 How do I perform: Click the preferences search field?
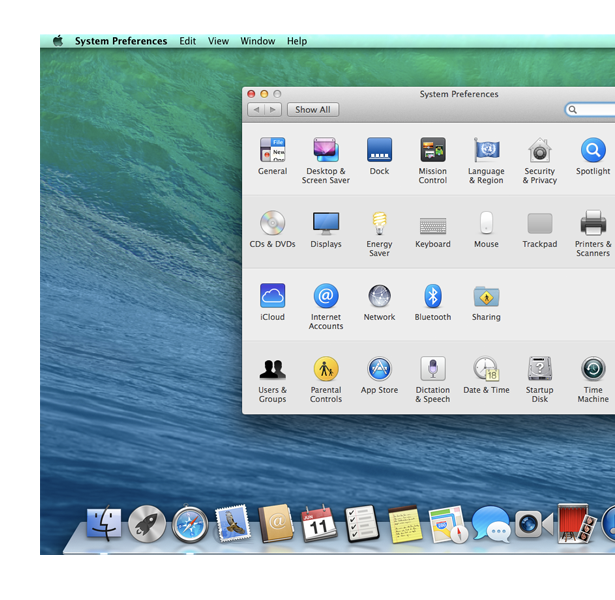[590, 109]
